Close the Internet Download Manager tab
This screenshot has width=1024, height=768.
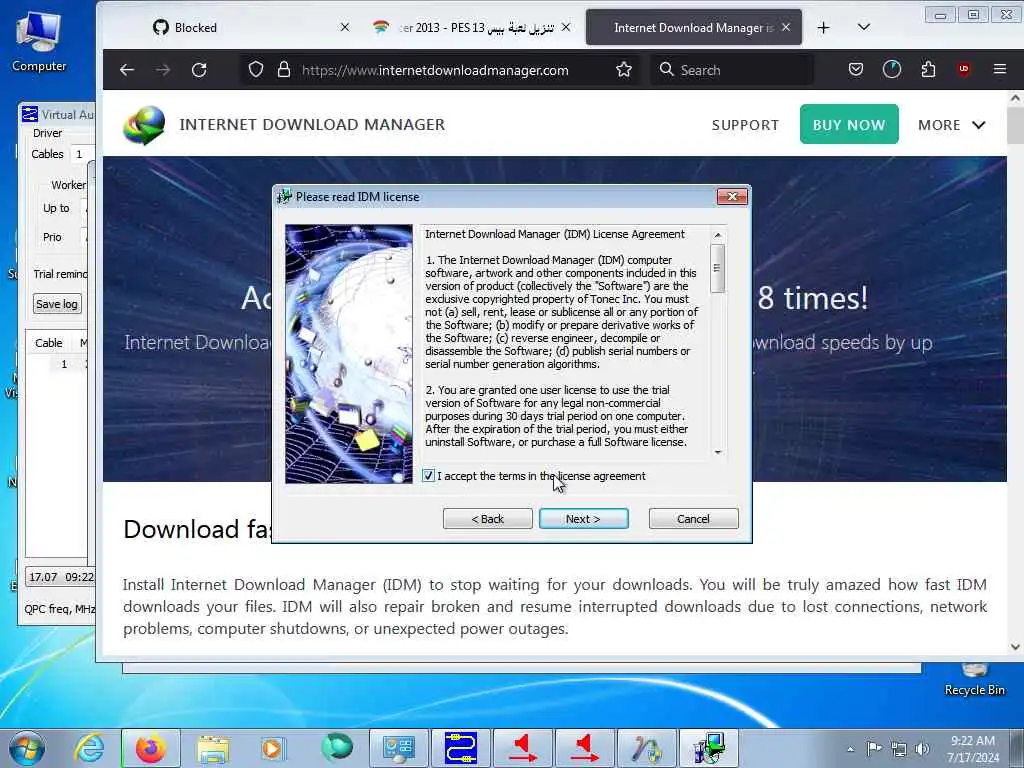click(x=786, y=27)
